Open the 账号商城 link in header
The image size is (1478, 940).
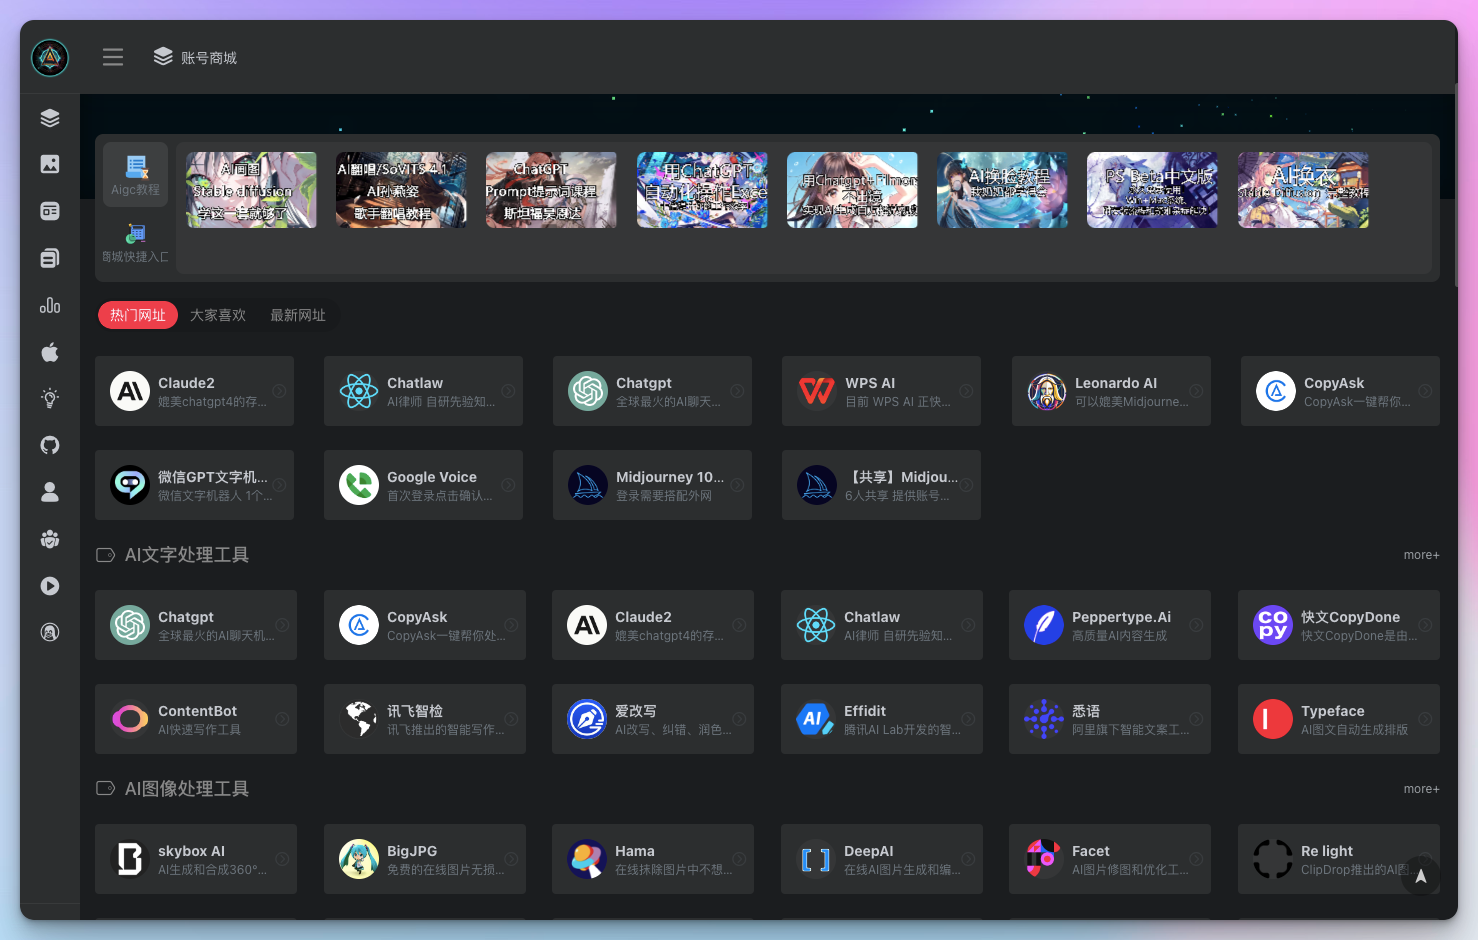pyautogui.click(x=195, y=57)
